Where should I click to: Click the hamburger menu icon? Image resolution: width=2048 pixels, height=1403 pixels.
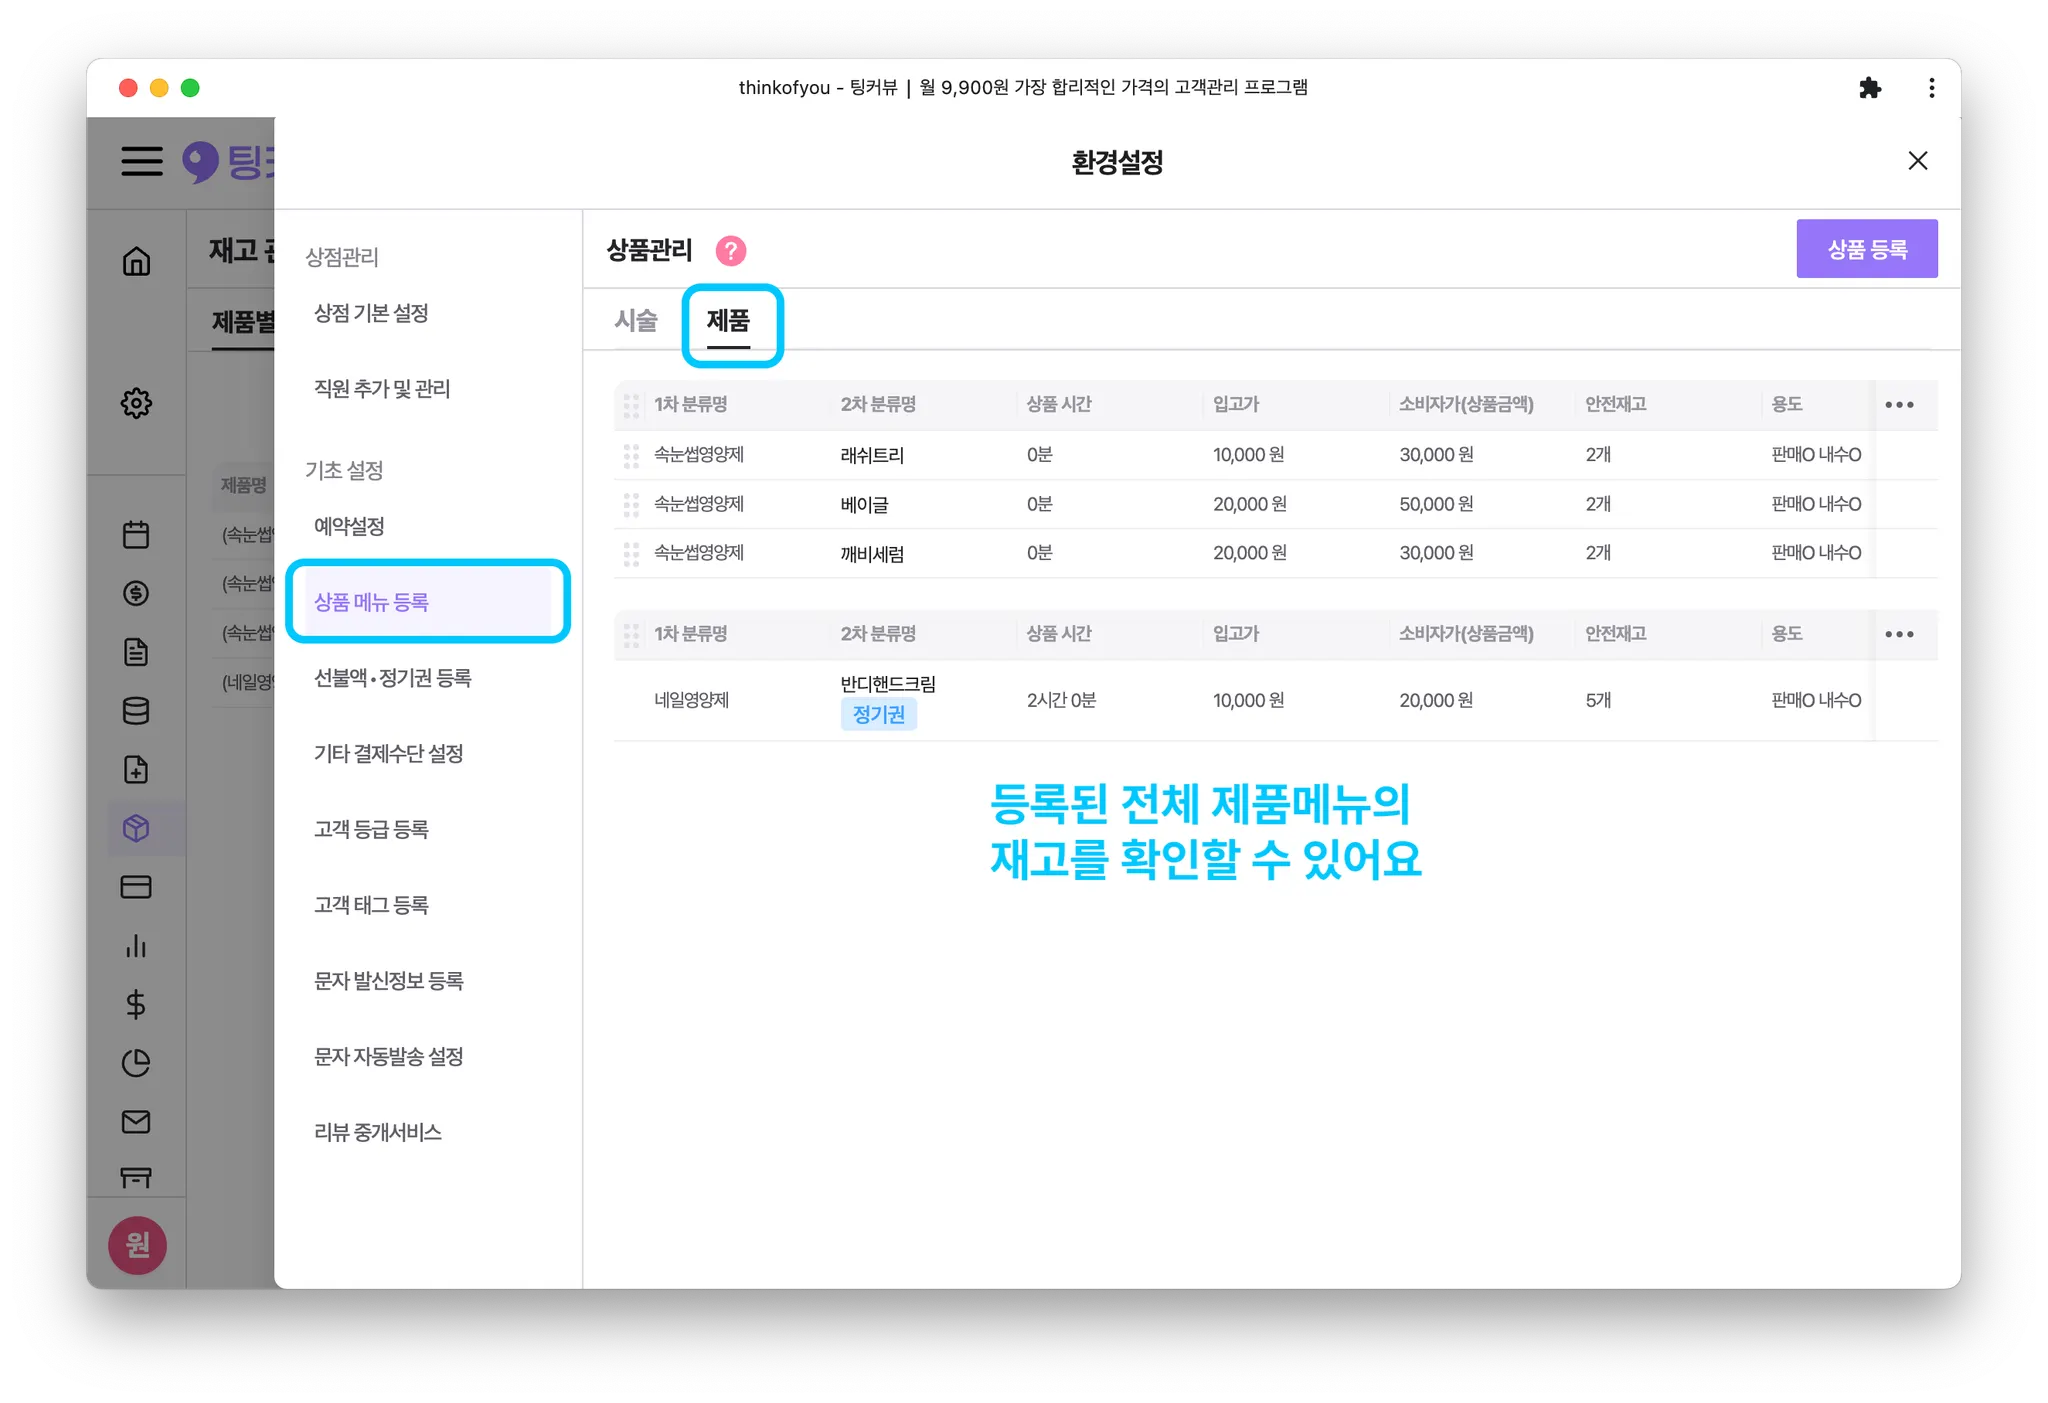pyautogui.click(x=142, y=161)
